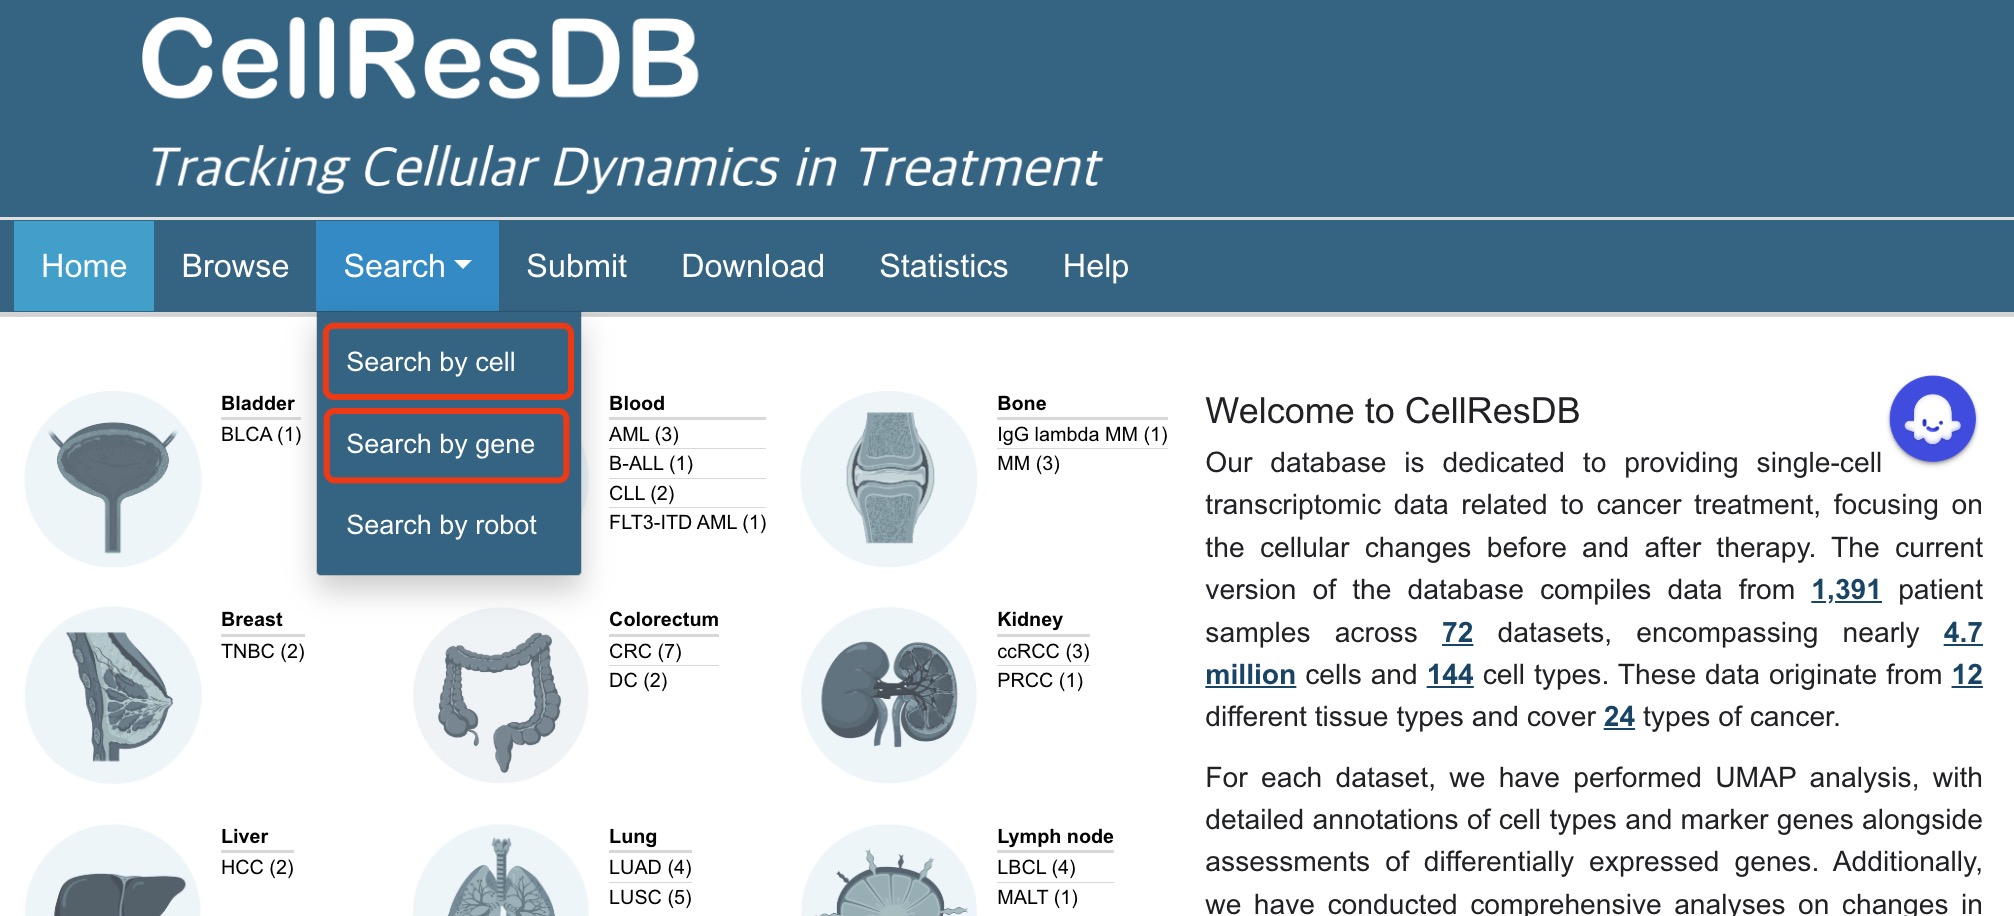Click the Bone joint organ icon
Screen dimensions: 2014x916
[x=889, y=479]
